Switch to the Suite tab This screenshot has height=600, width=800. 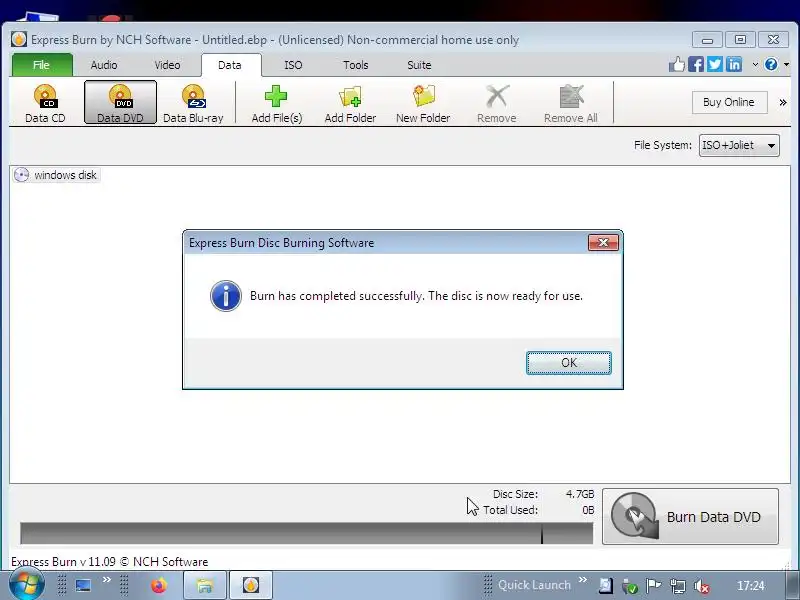(x=419, y=65)
